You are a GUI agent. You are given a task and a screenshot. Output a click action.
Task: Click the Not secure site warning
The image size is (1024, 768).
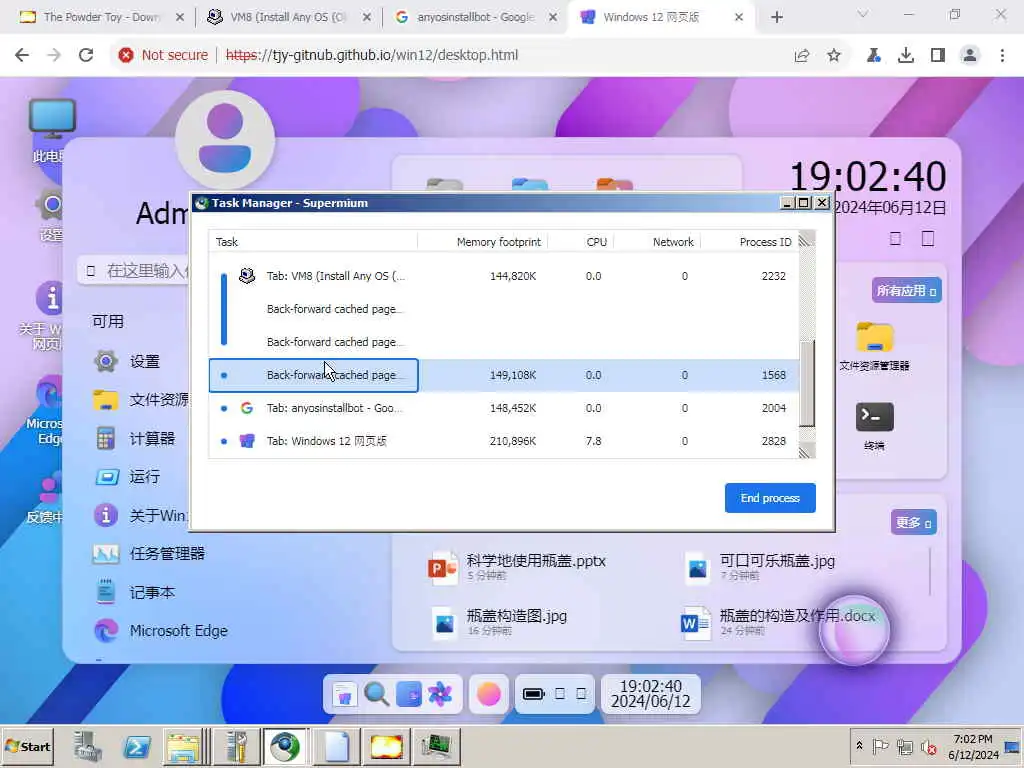(x=163, y=55)
